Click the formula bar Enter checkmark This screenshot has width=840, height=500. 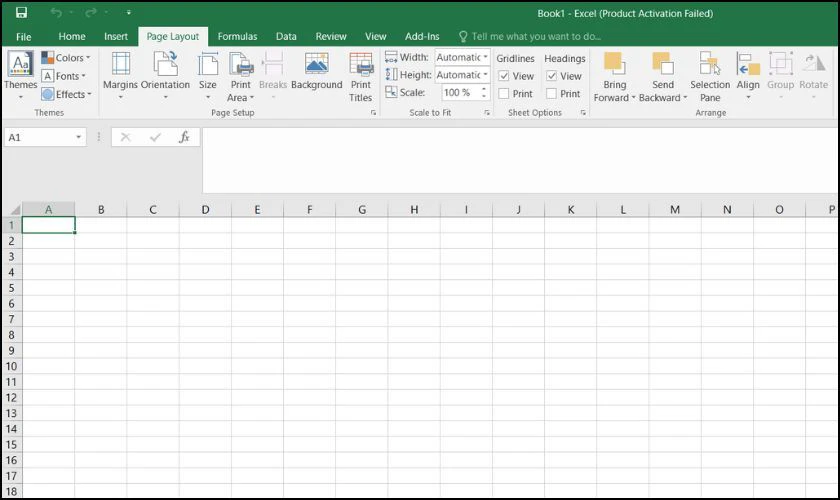click(155, 137)
